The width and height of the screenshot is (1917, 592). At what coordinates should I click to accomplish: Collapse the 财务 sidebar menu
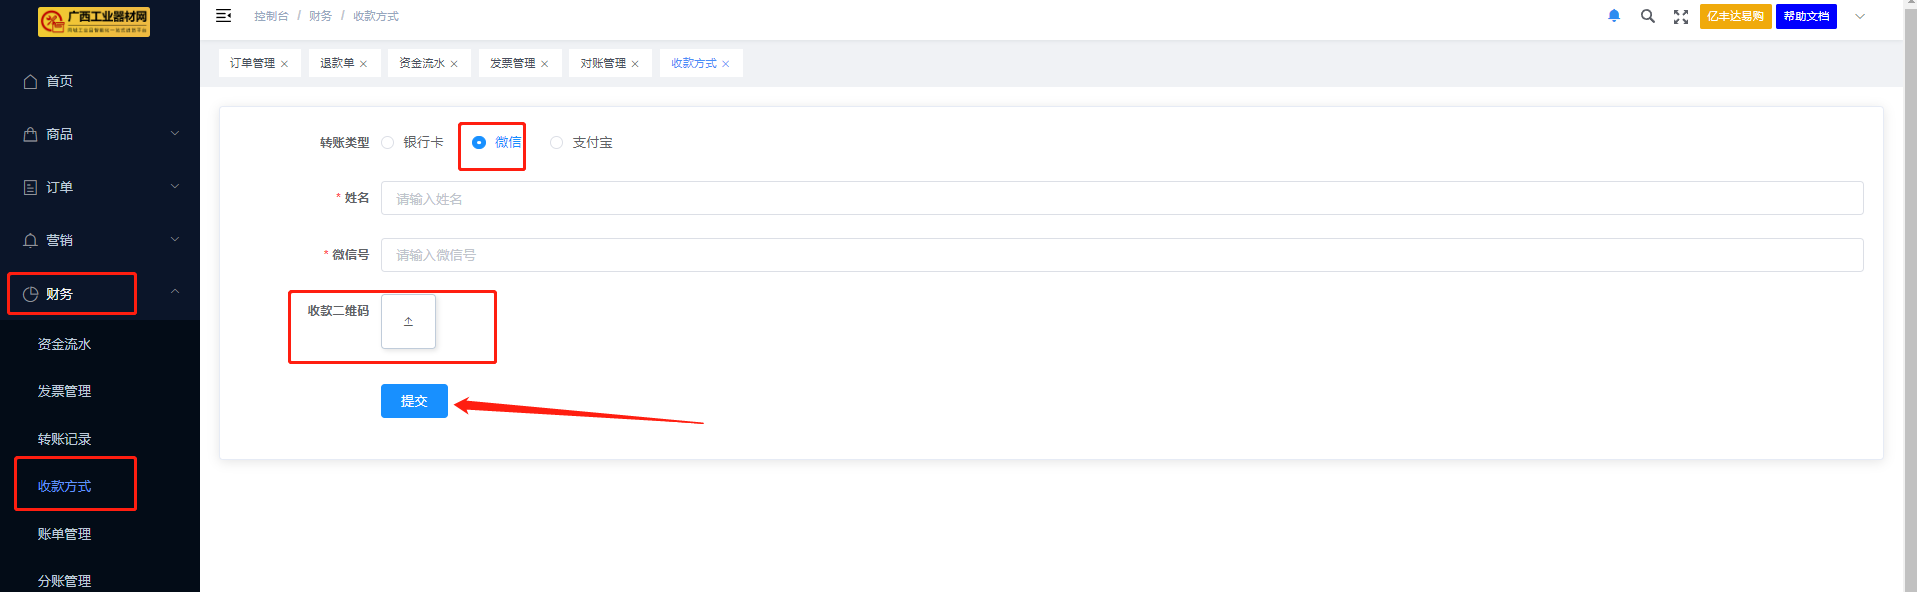[x=100, y=294]
